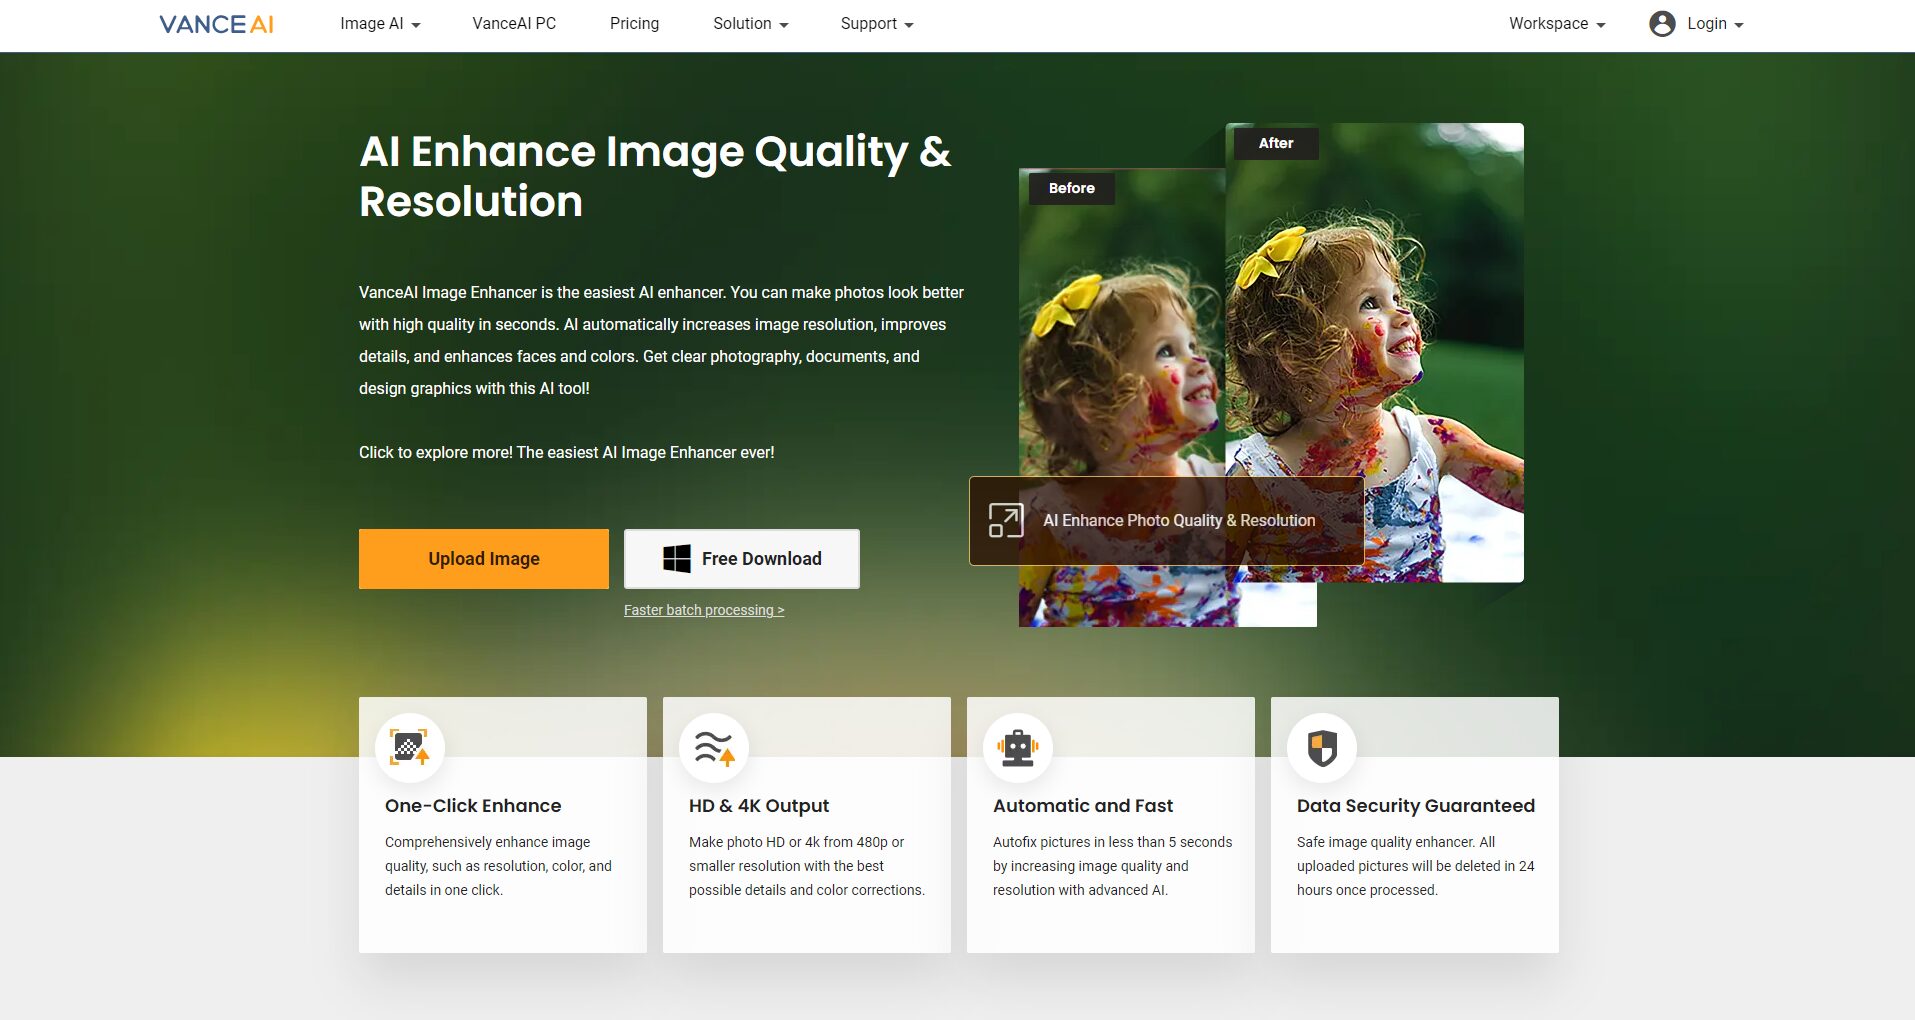Click the user account avatar icon

pos(1661,24)
